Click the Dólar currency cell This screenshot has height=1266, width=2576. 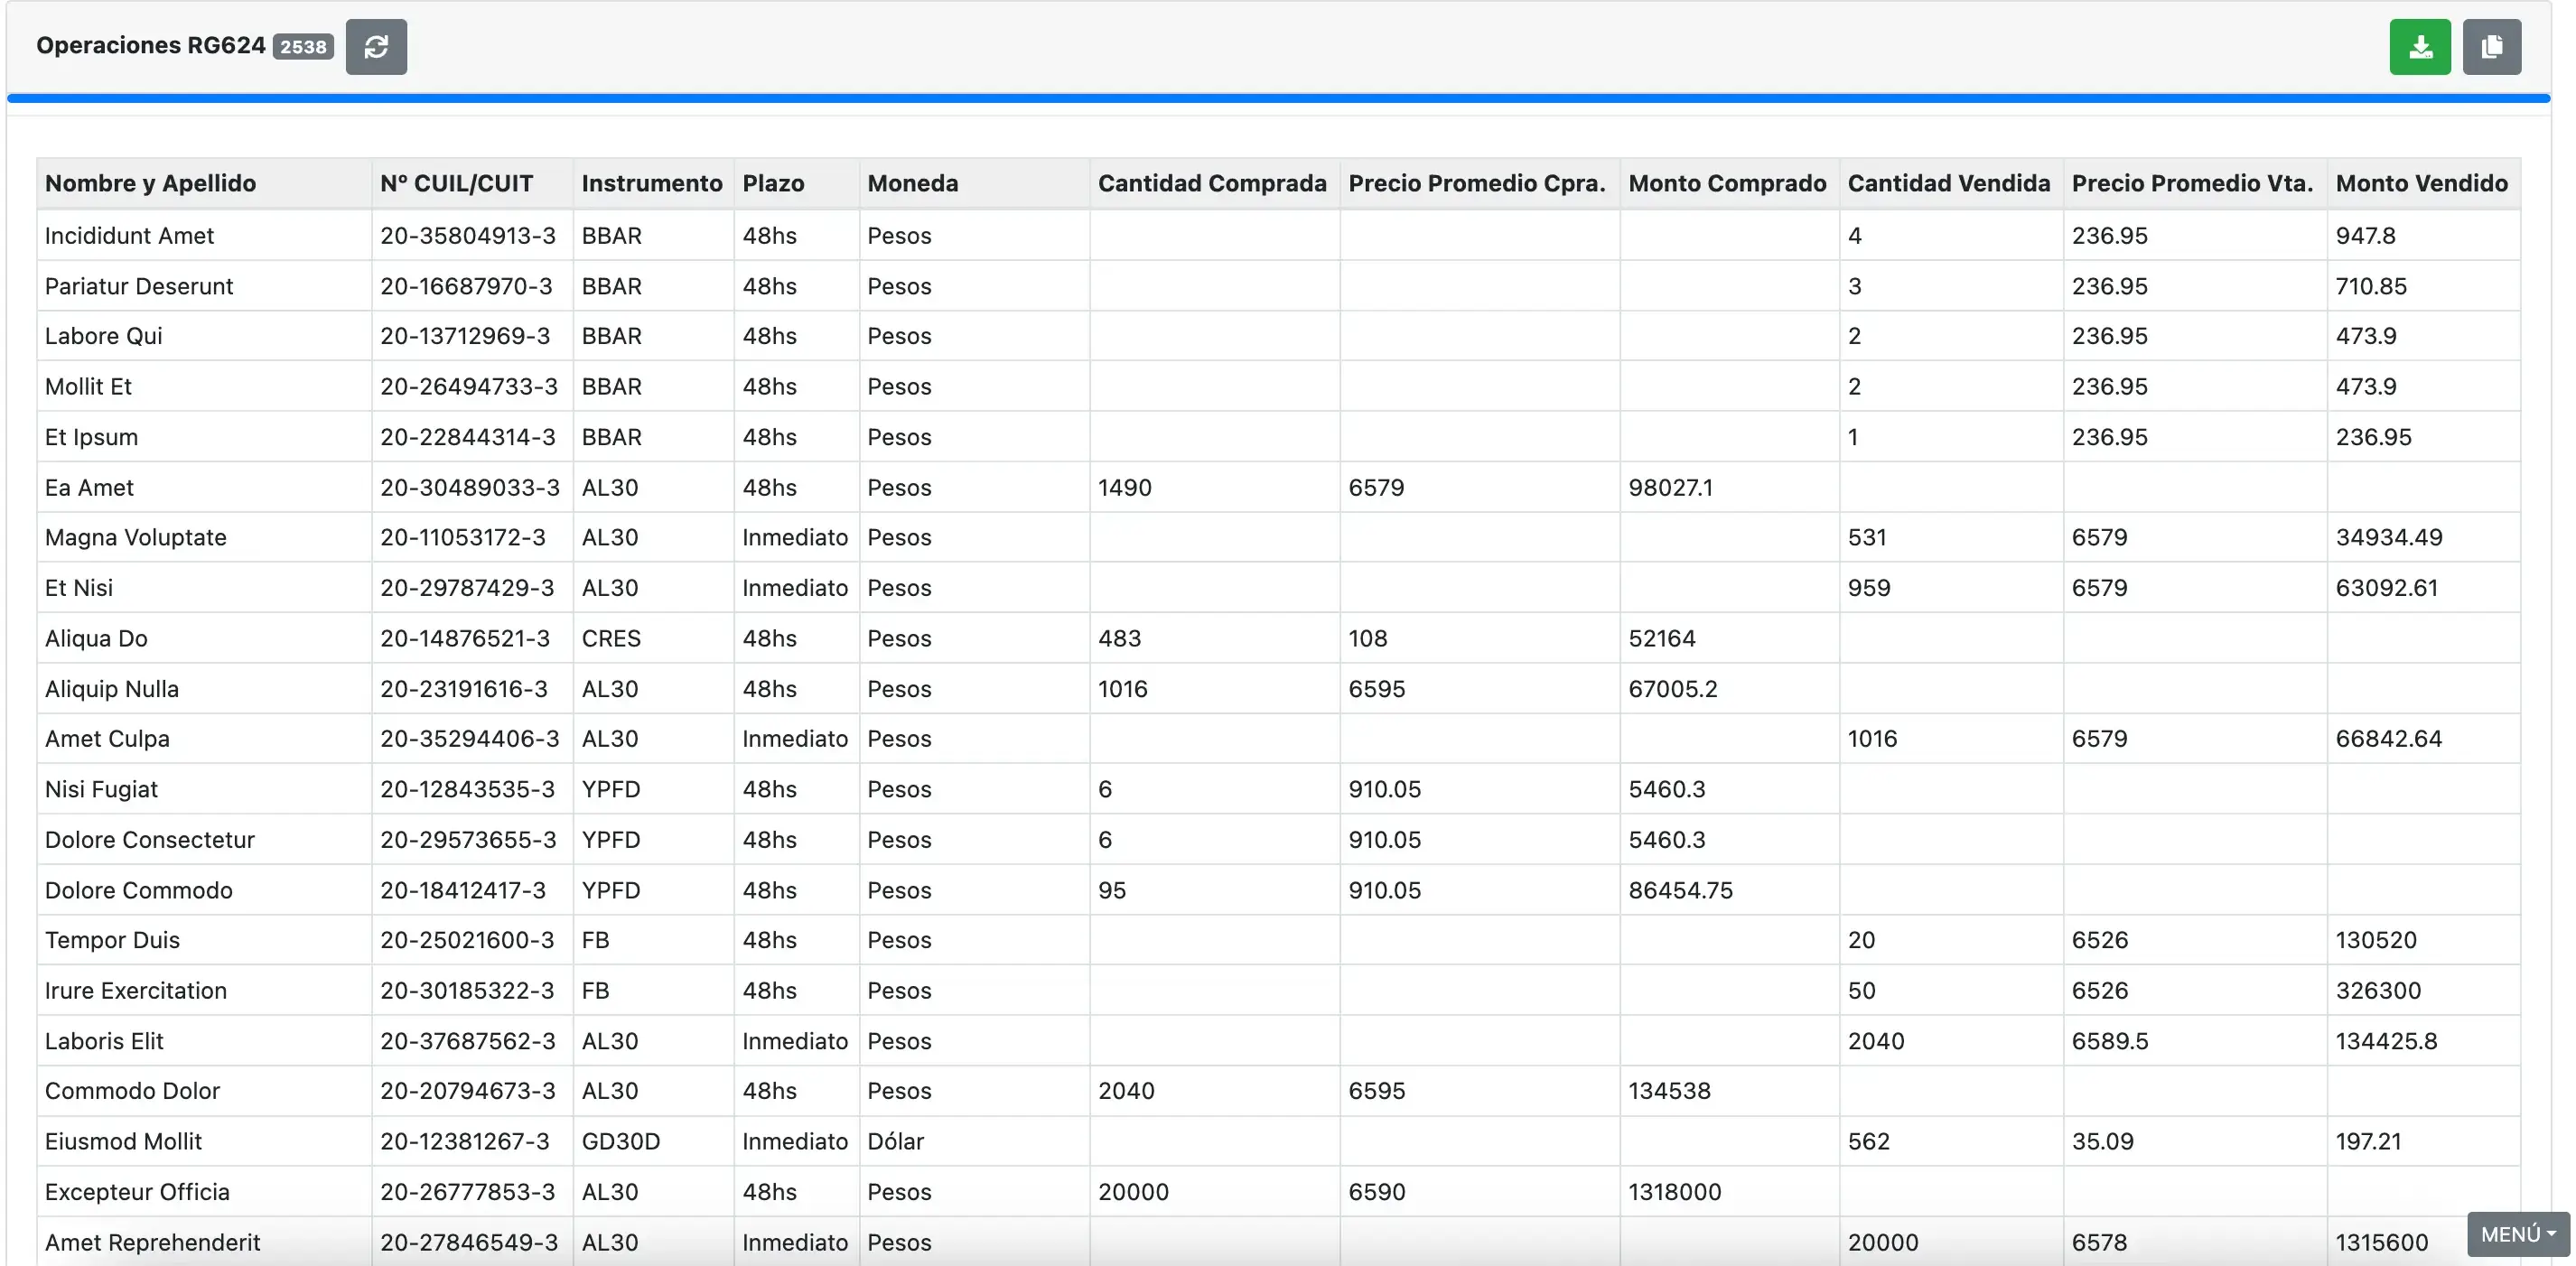895,1141
